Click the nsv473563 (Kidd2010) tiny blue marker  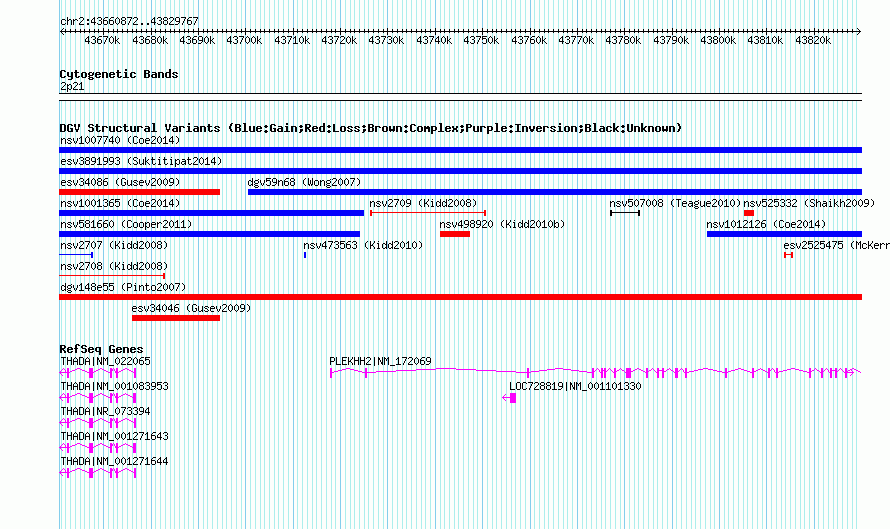[x=305, y=255]
